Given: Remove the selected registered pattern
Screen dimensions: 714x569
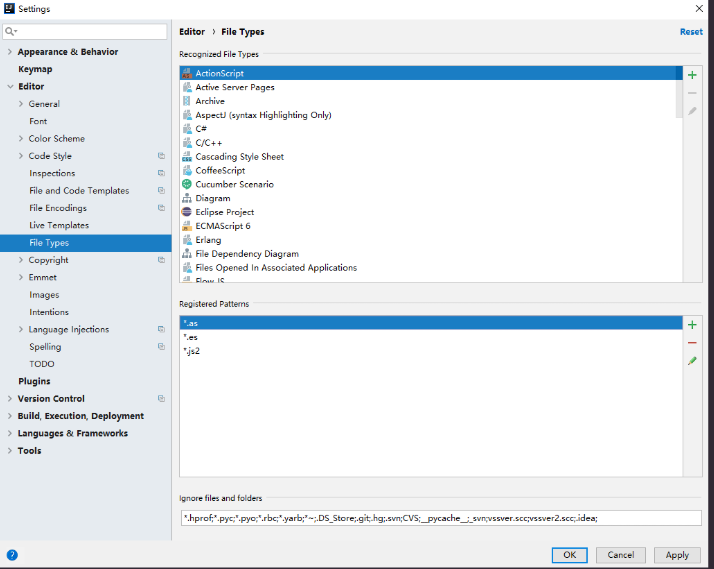Looking at the screenshot, I should (692, 343).
